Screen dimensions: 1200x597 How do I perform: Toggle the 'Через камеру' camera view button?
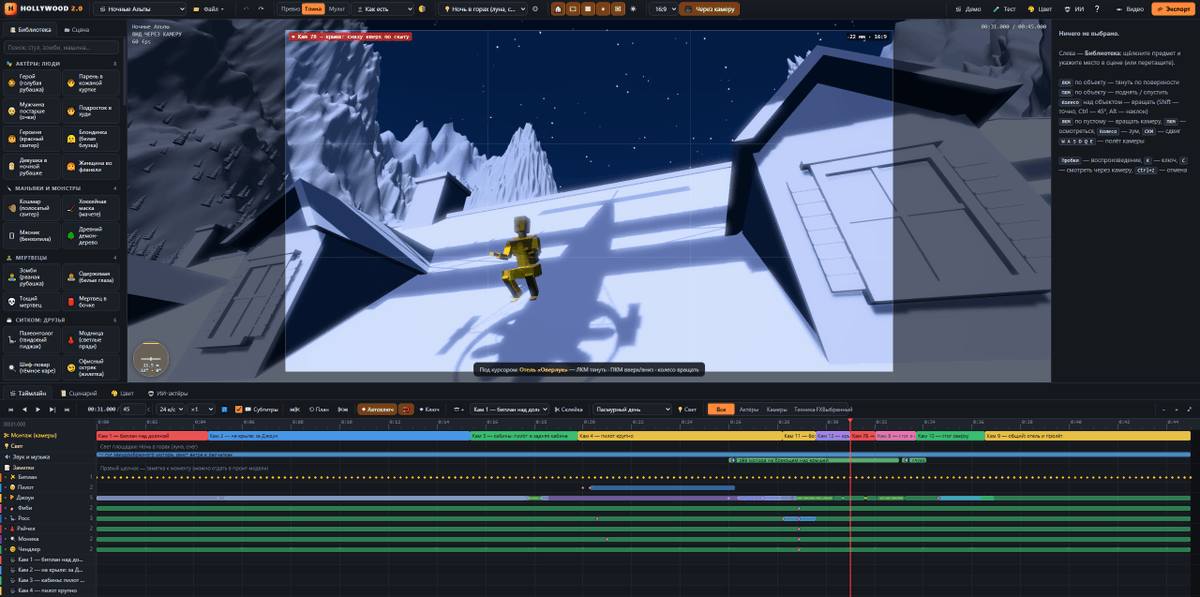pos(710,9)
